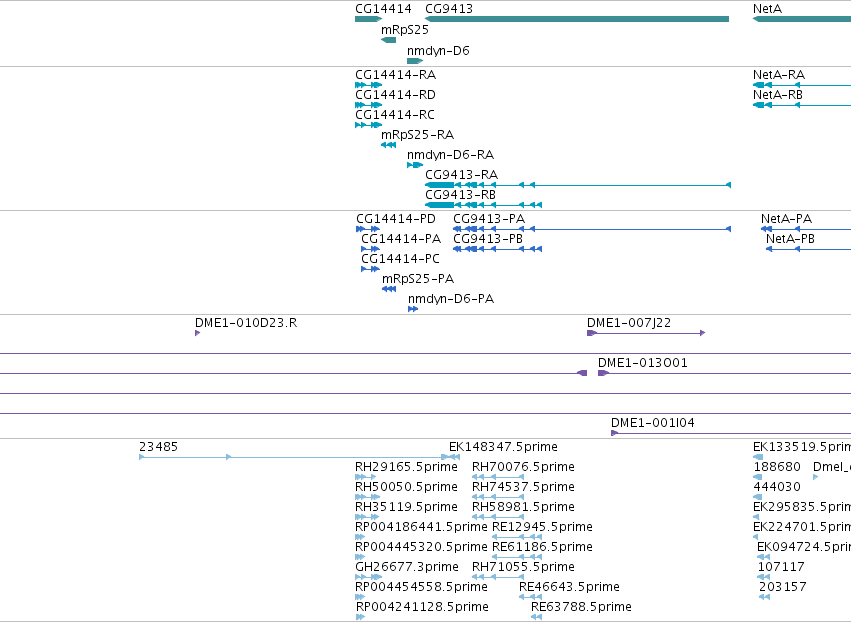
Task: Open the CG14414-PA protein label
Action: pyautogui.click(x=401, y=239)
